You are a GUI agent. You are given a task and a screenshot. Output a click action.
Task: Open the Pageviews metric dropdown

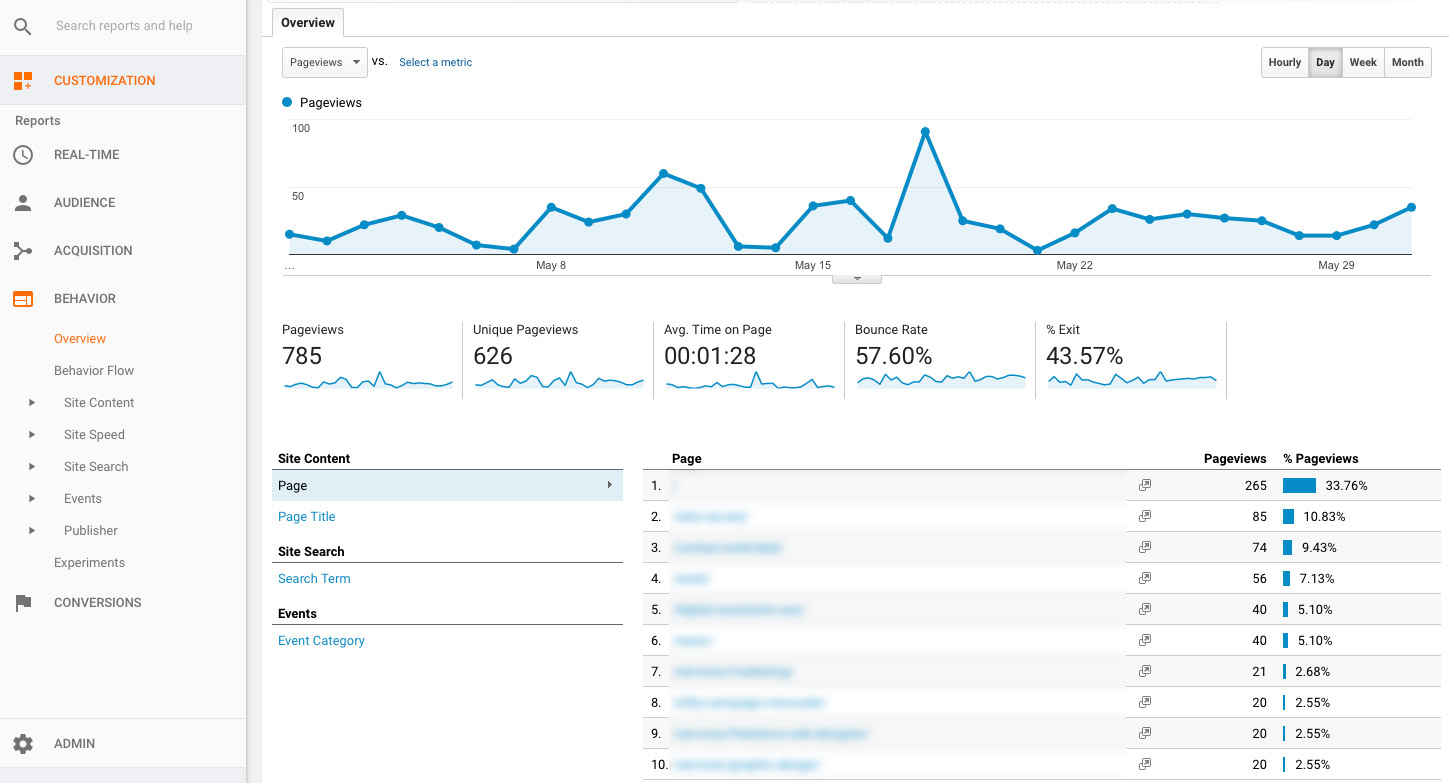tap(324, 62)
